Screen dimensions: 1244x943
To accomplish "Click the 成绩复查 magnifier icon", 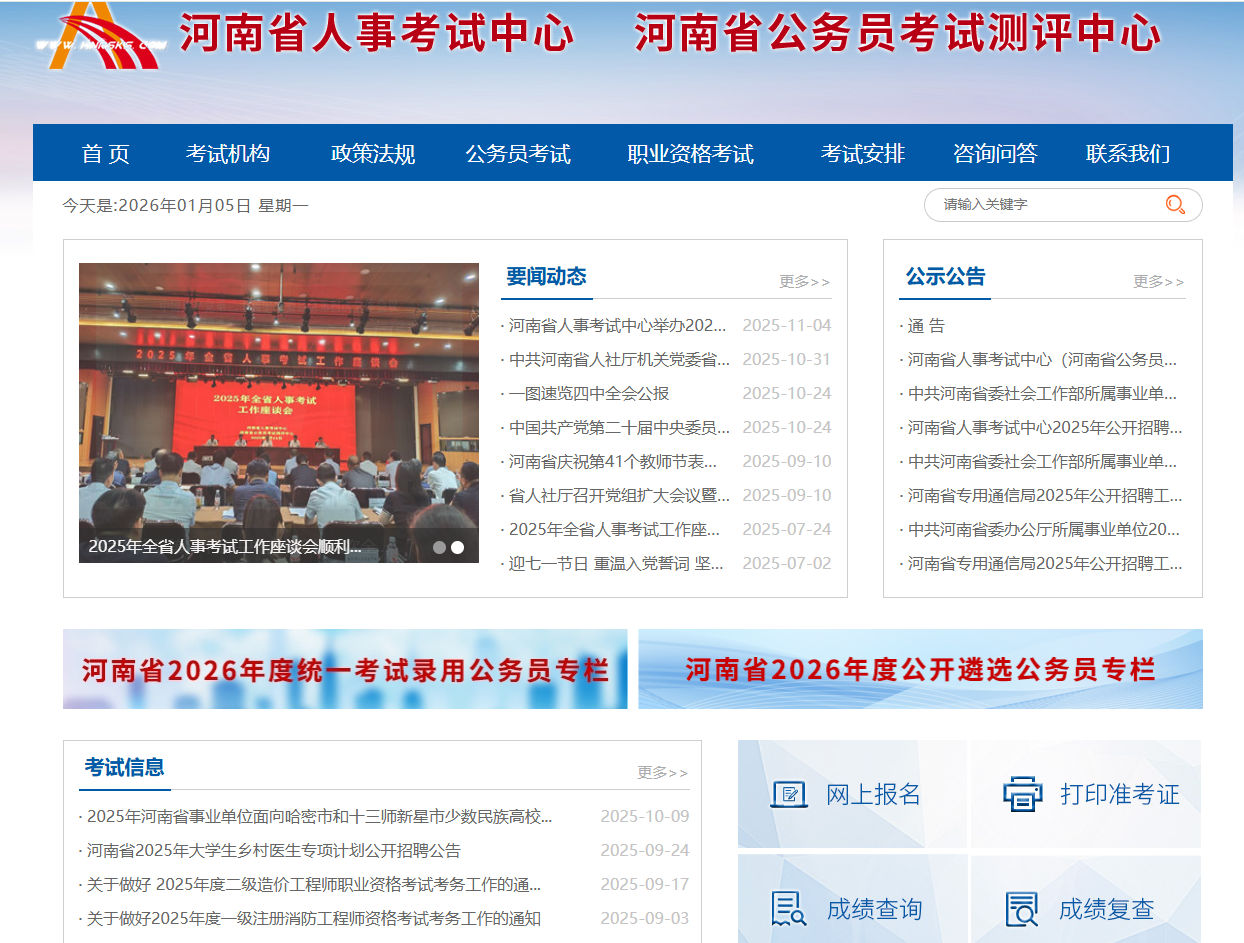I will 1022,909.
